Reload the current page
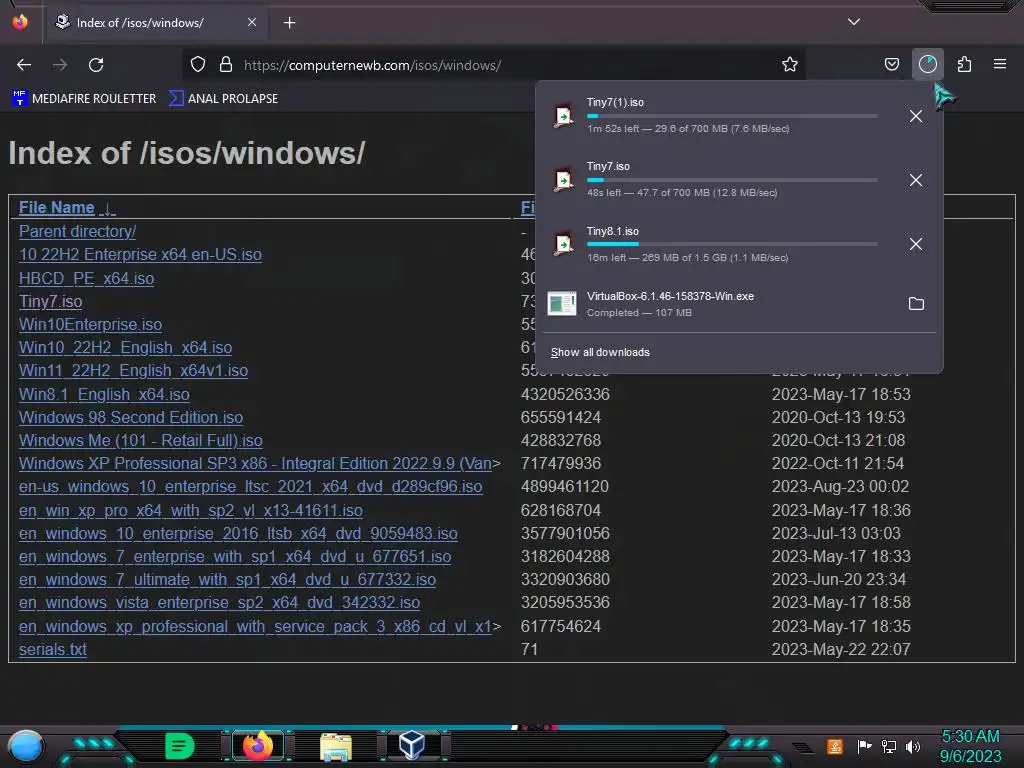Image resolution: width=1024 pixels, height=768 pixels. [x=96, y=65]
